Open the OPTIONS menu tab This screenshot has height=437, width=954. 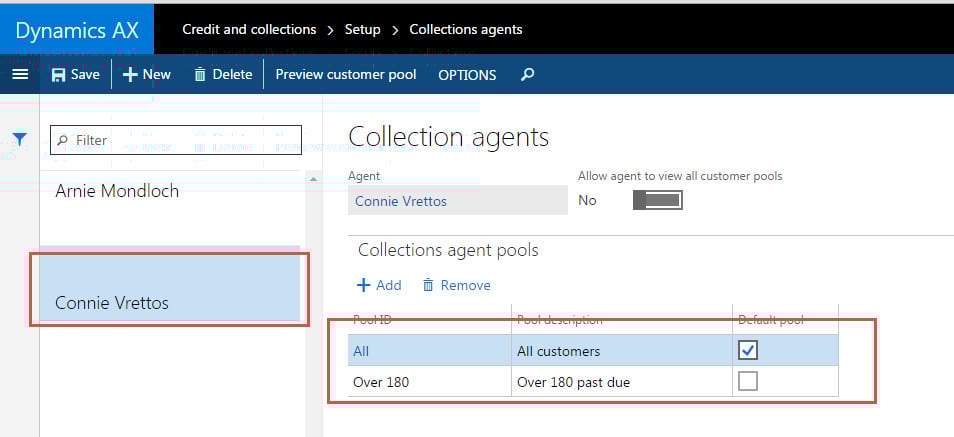tap(467, 75)
